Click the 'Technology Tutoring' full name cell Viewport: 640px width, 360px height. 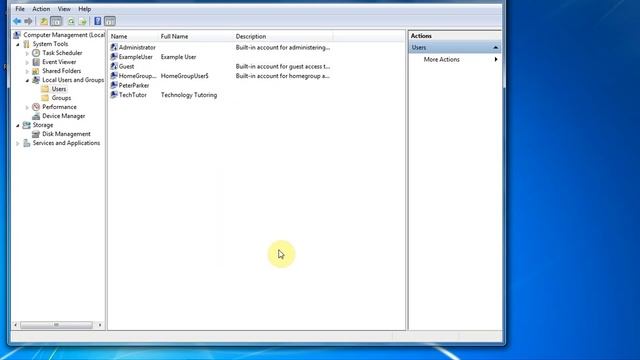189,95
